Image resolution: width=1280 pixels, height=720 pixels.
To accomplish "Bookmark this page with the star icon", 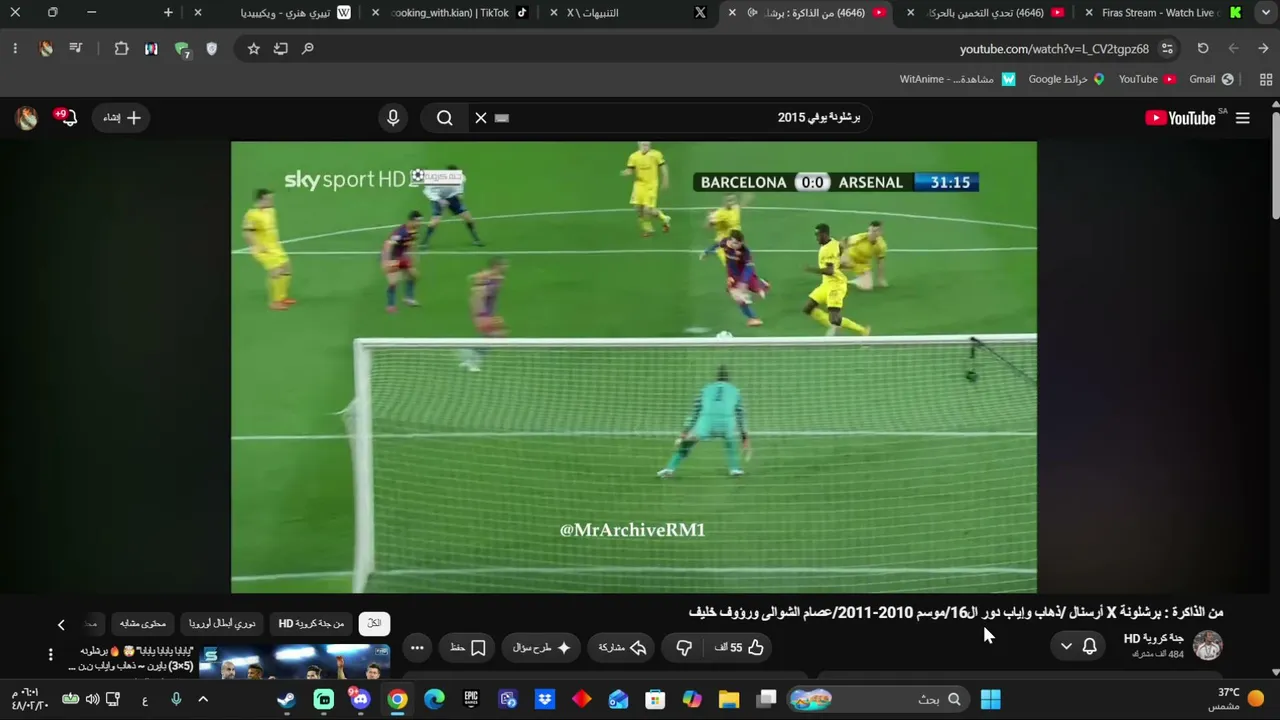I will tap(254, 48).
